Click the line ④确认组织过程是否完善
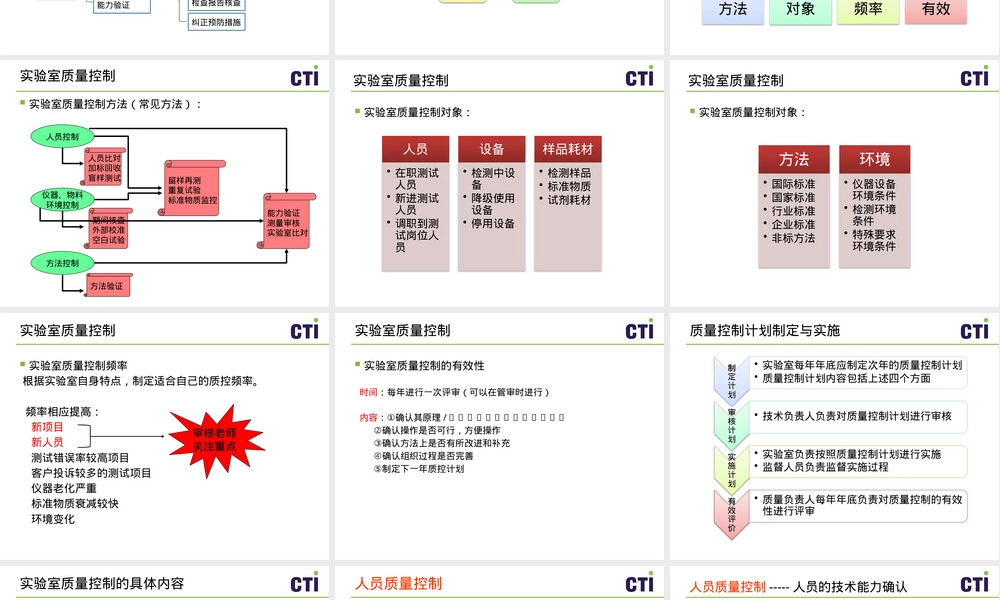Viewport: 1000px width, 600px height. click(423, 456)
